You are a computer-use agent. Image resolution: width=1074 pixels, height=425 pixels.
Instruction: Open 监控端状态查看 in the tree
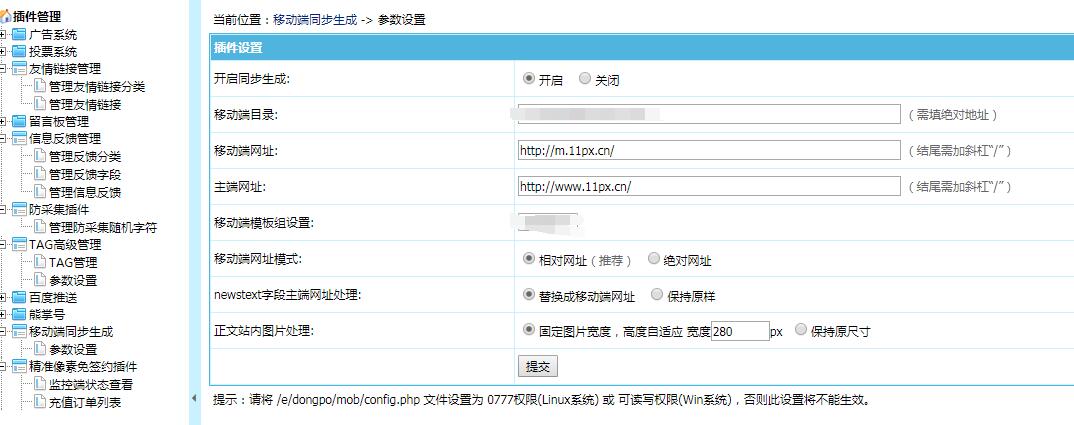coord(91,385)
